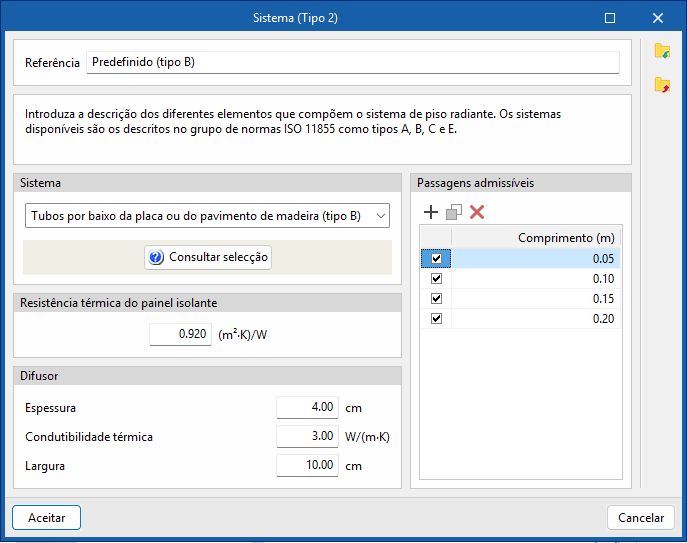Viewport: 687px width, 543px height.
Task: Click the Espessura value field
Action: pos(307,408)
